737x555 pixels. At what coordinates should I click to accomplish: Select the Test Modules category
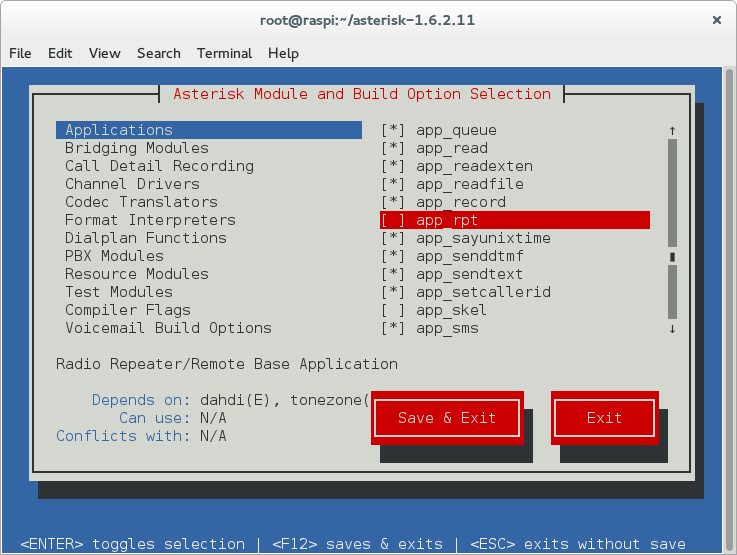pos(119,292)
